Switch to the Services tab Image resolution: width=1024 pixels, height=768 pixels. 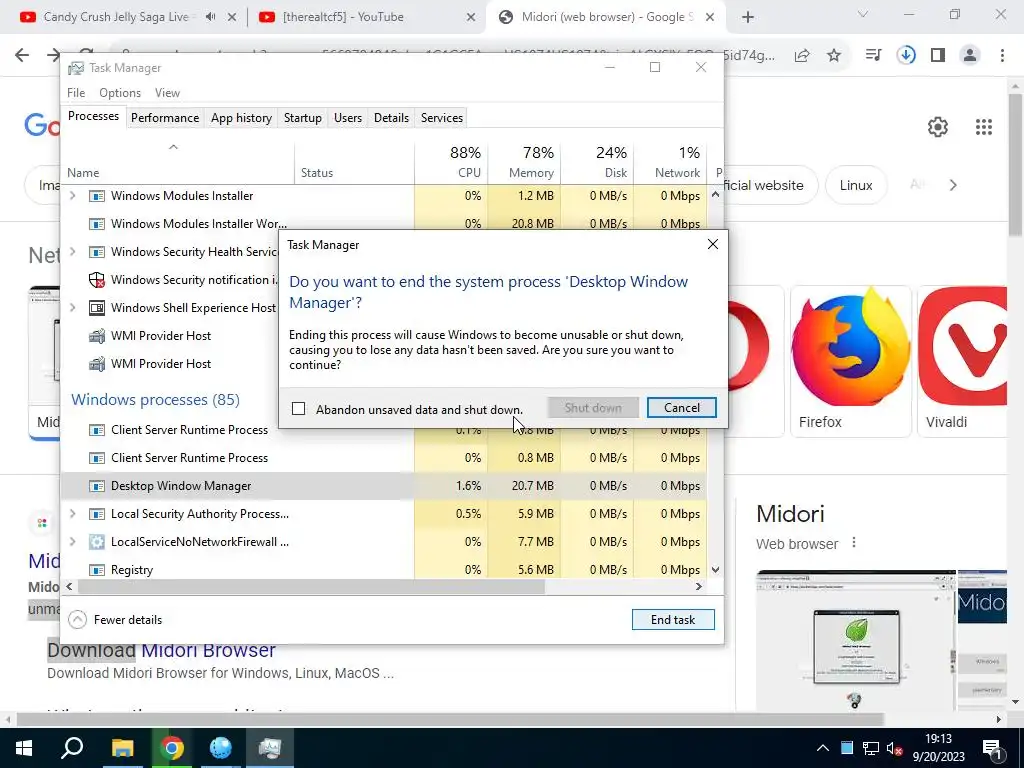coord(441,118)
